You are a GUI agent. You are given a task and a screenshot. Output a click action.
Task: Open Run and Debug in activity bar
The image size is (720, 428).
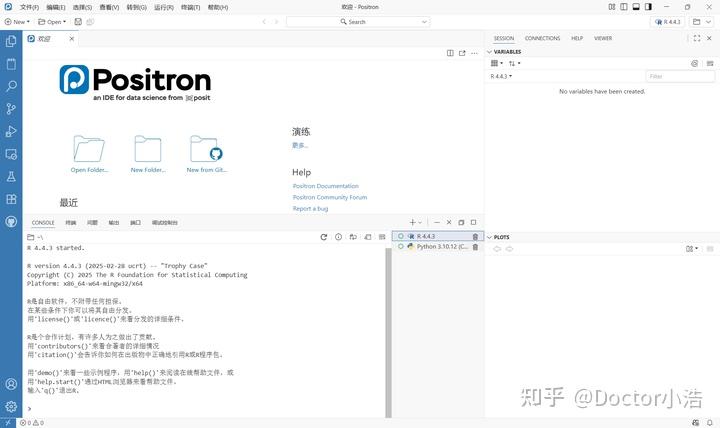(11, 131)
